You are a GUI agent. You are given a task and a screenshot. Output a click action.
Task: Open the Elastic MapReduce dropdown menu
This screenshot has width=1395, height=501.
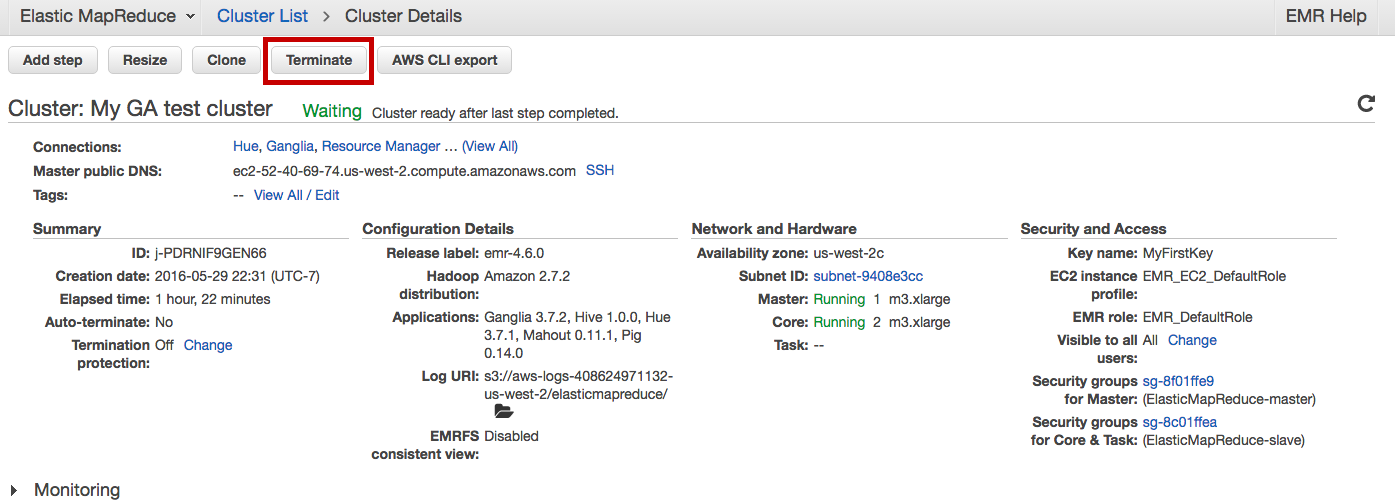[x=97, y=16]
